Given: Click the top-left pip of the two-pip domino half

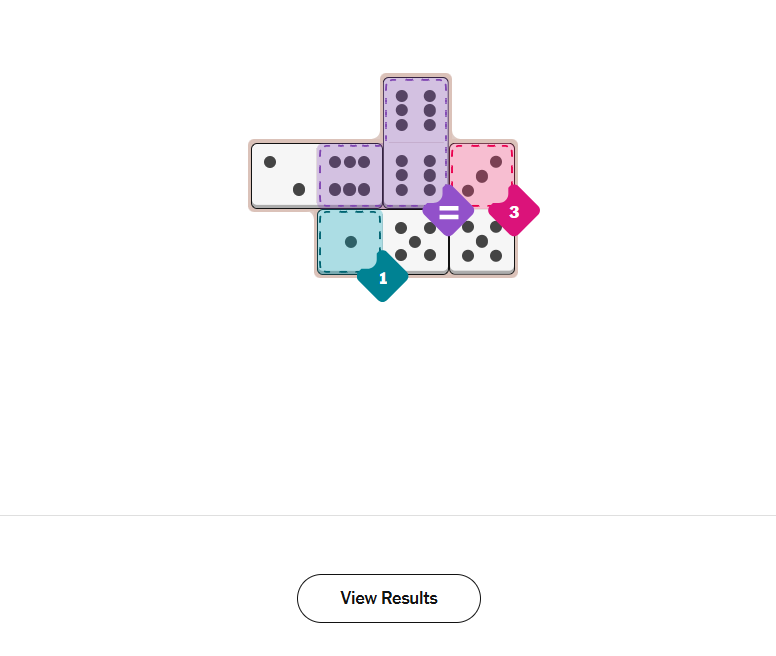Looking at the screenshot, I should (270, 162).
